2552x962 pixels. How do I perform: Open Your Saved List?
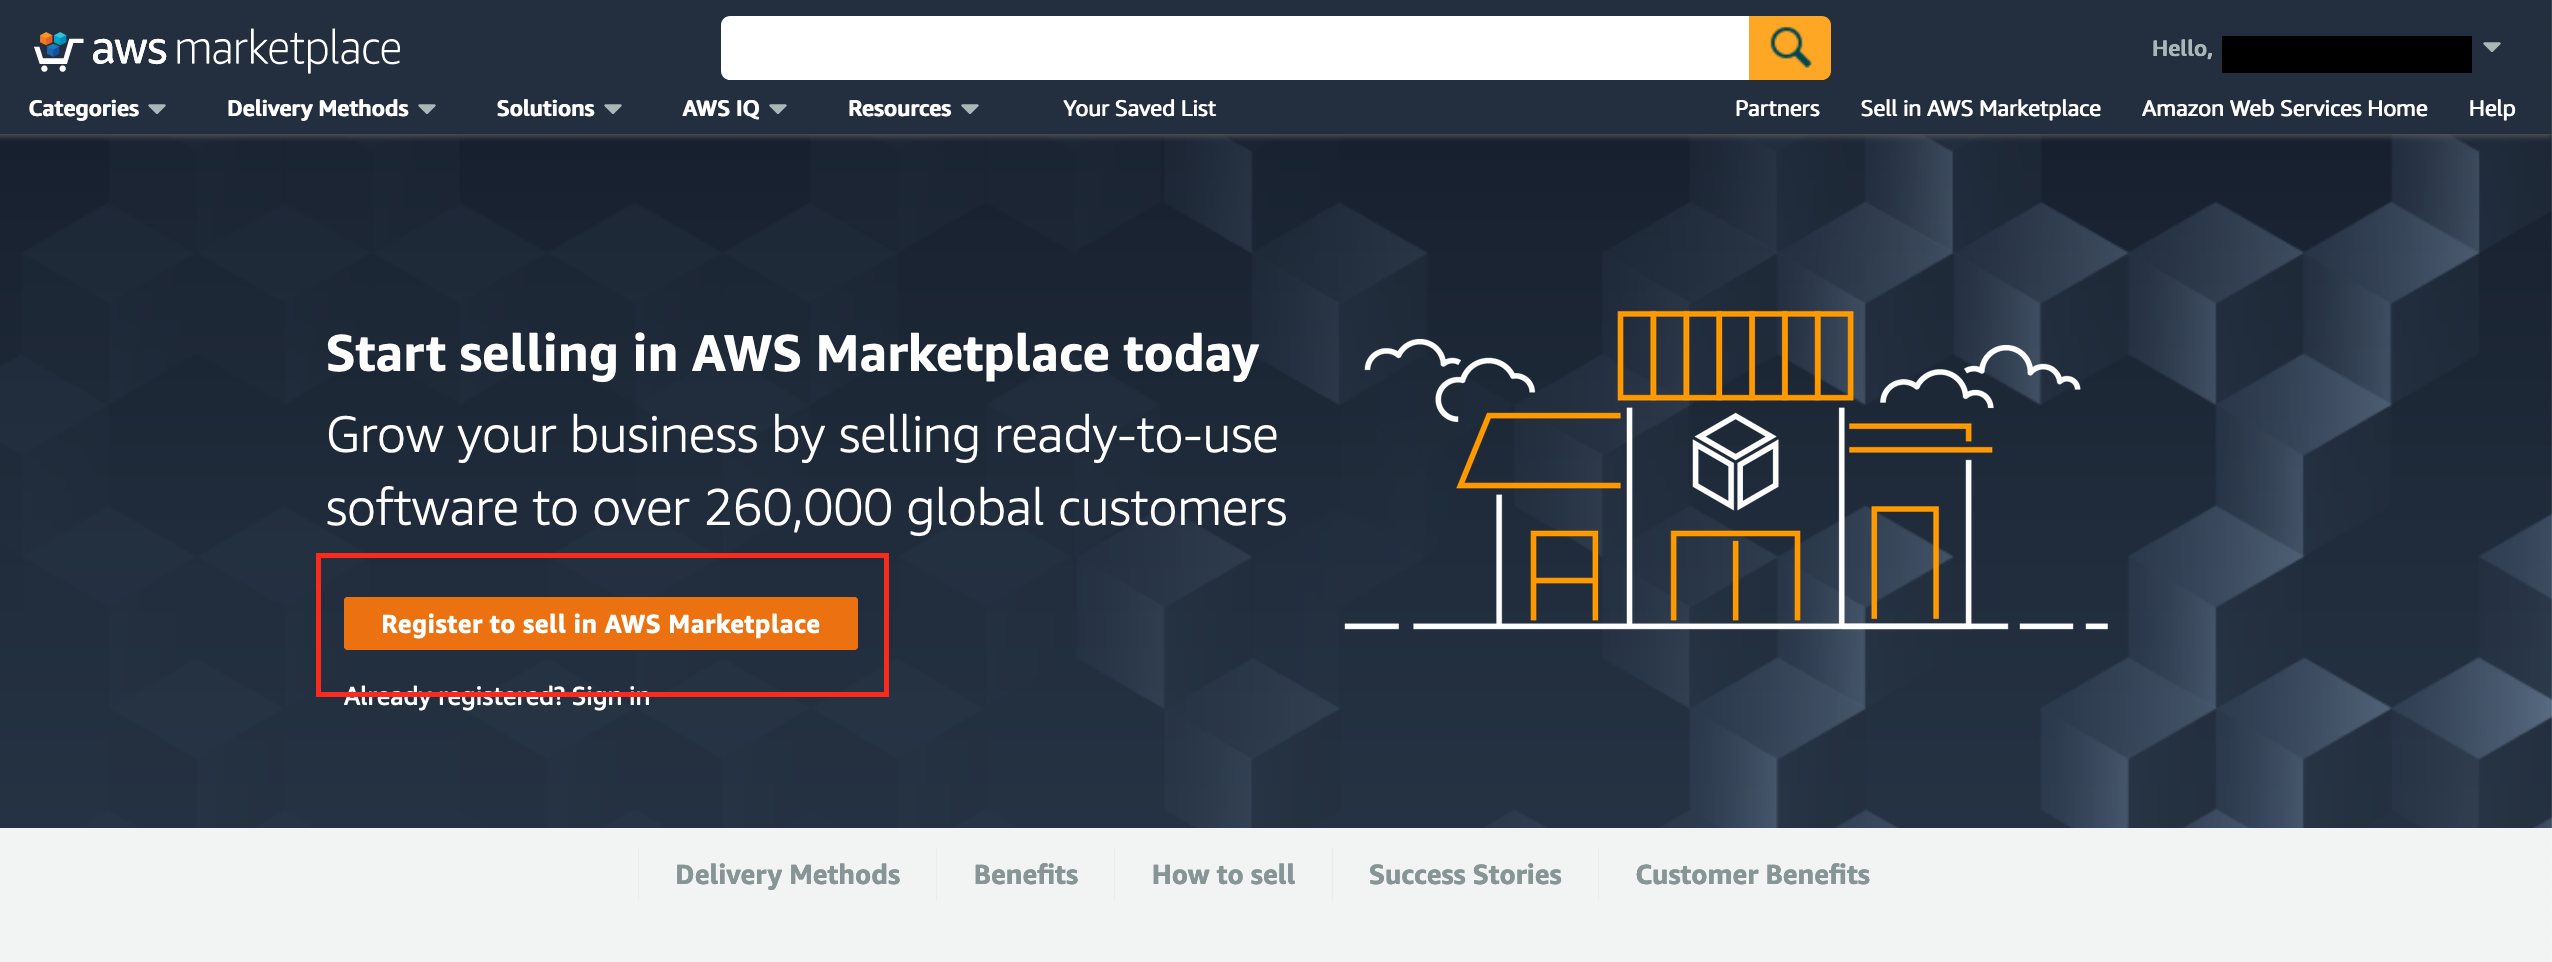(x=1139, y=108)
